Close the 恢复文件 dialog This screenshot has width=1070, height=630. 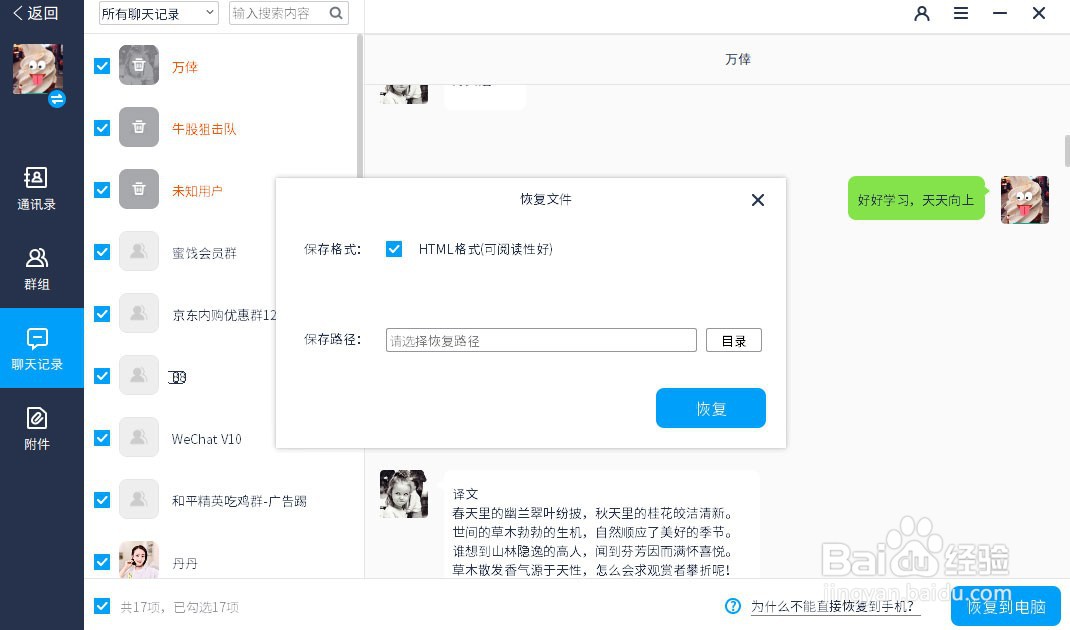[757, 200]
